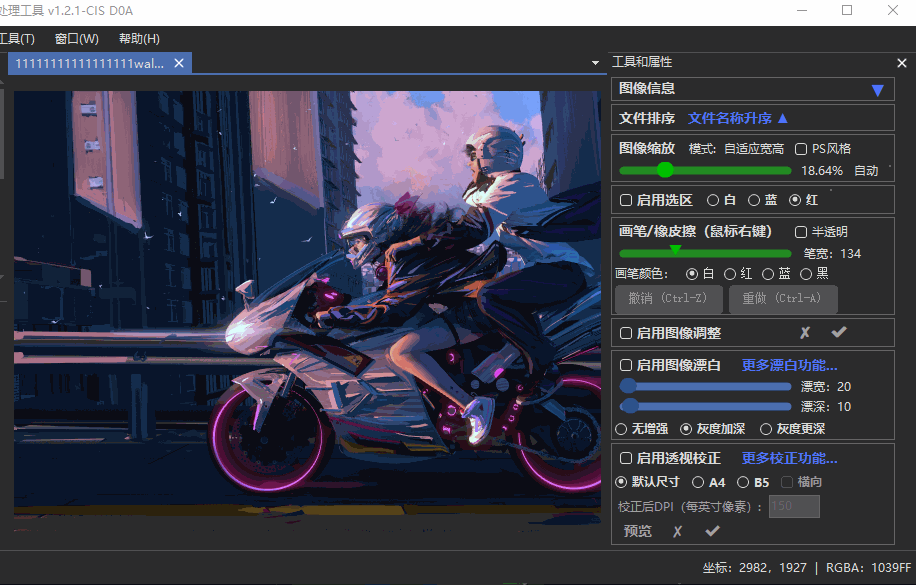
Task: Expand the 图像信息 section triangle
Action: coord(877,90)
